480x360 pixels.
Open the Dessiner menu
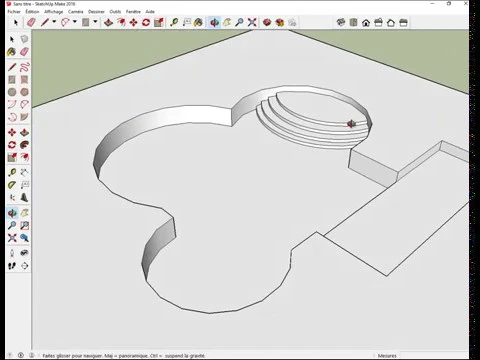96,12
